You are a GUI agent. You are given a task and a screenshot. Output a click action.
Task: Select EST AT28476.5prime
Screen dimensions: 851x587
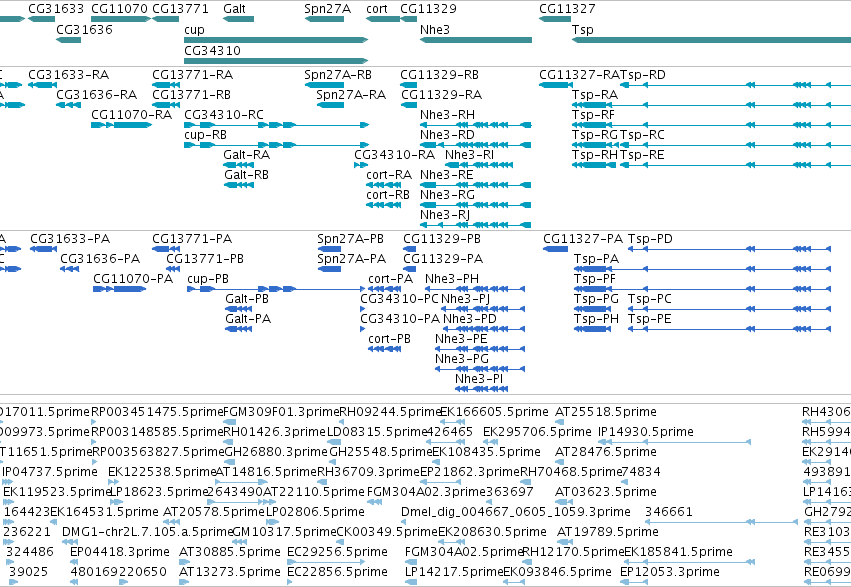coord(560,462)
